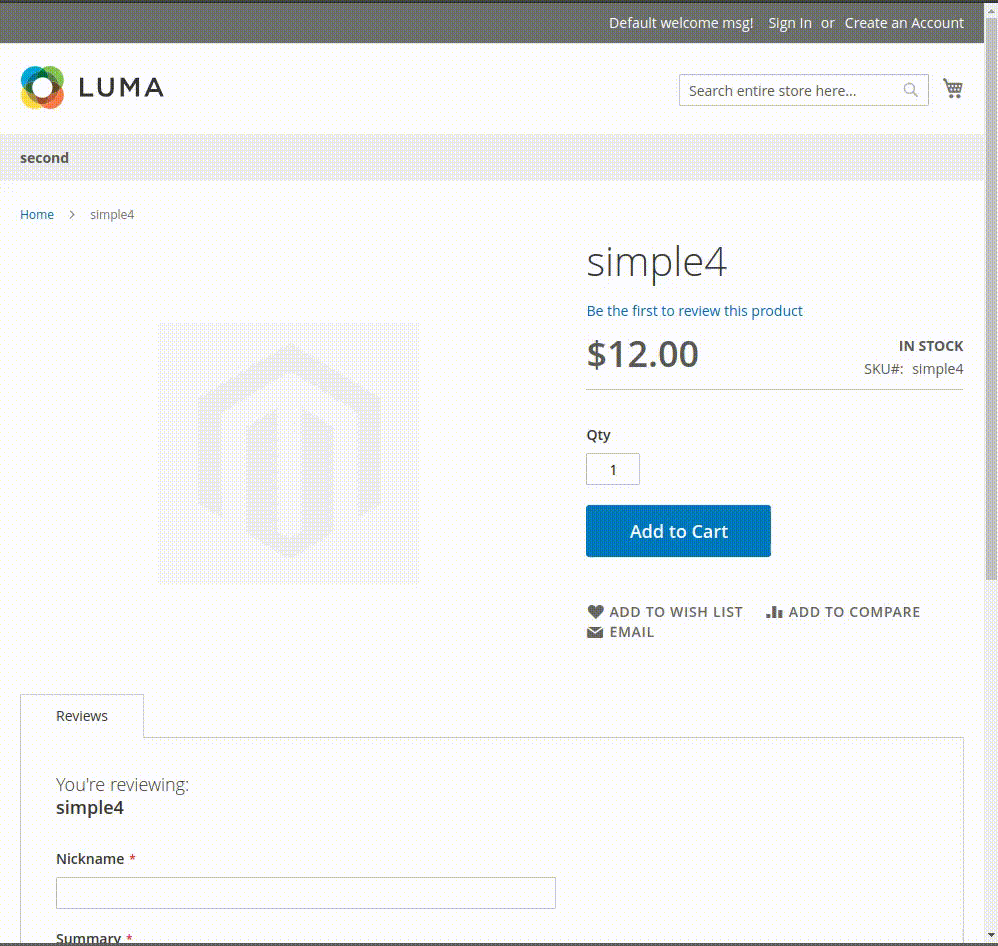Click the heart icon for Add to Wish List
This screenshot has width=998, height=946.
tap(596, 611)
